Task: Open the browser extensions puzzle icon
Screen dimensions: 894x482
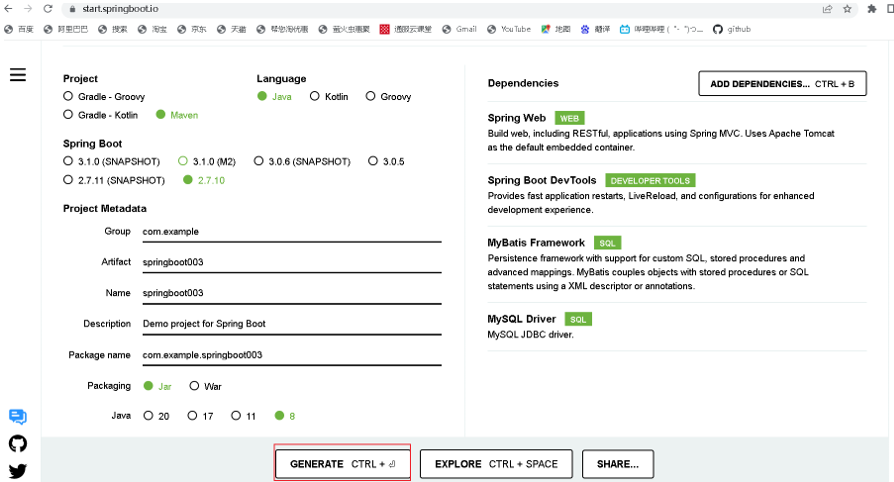Action: tap(868, 9)
